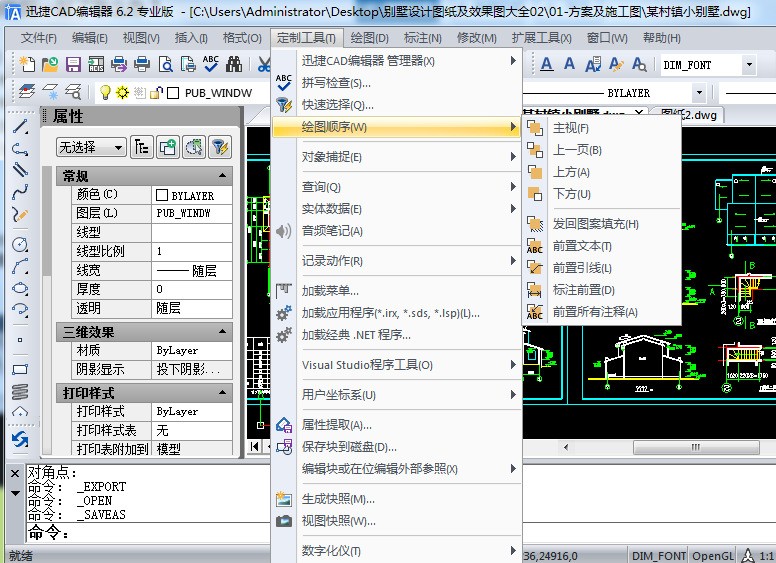
Task: Click the Open file folder icon
Action: coord(49,64)
